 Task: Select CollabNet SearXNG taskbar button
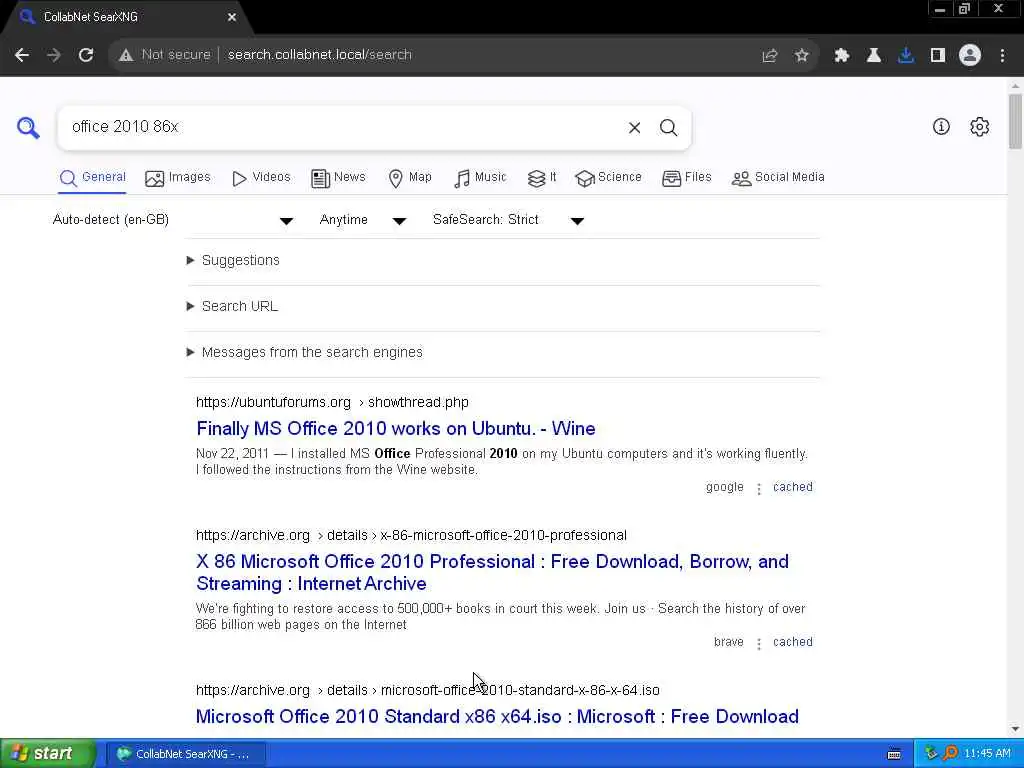(185, 754)
